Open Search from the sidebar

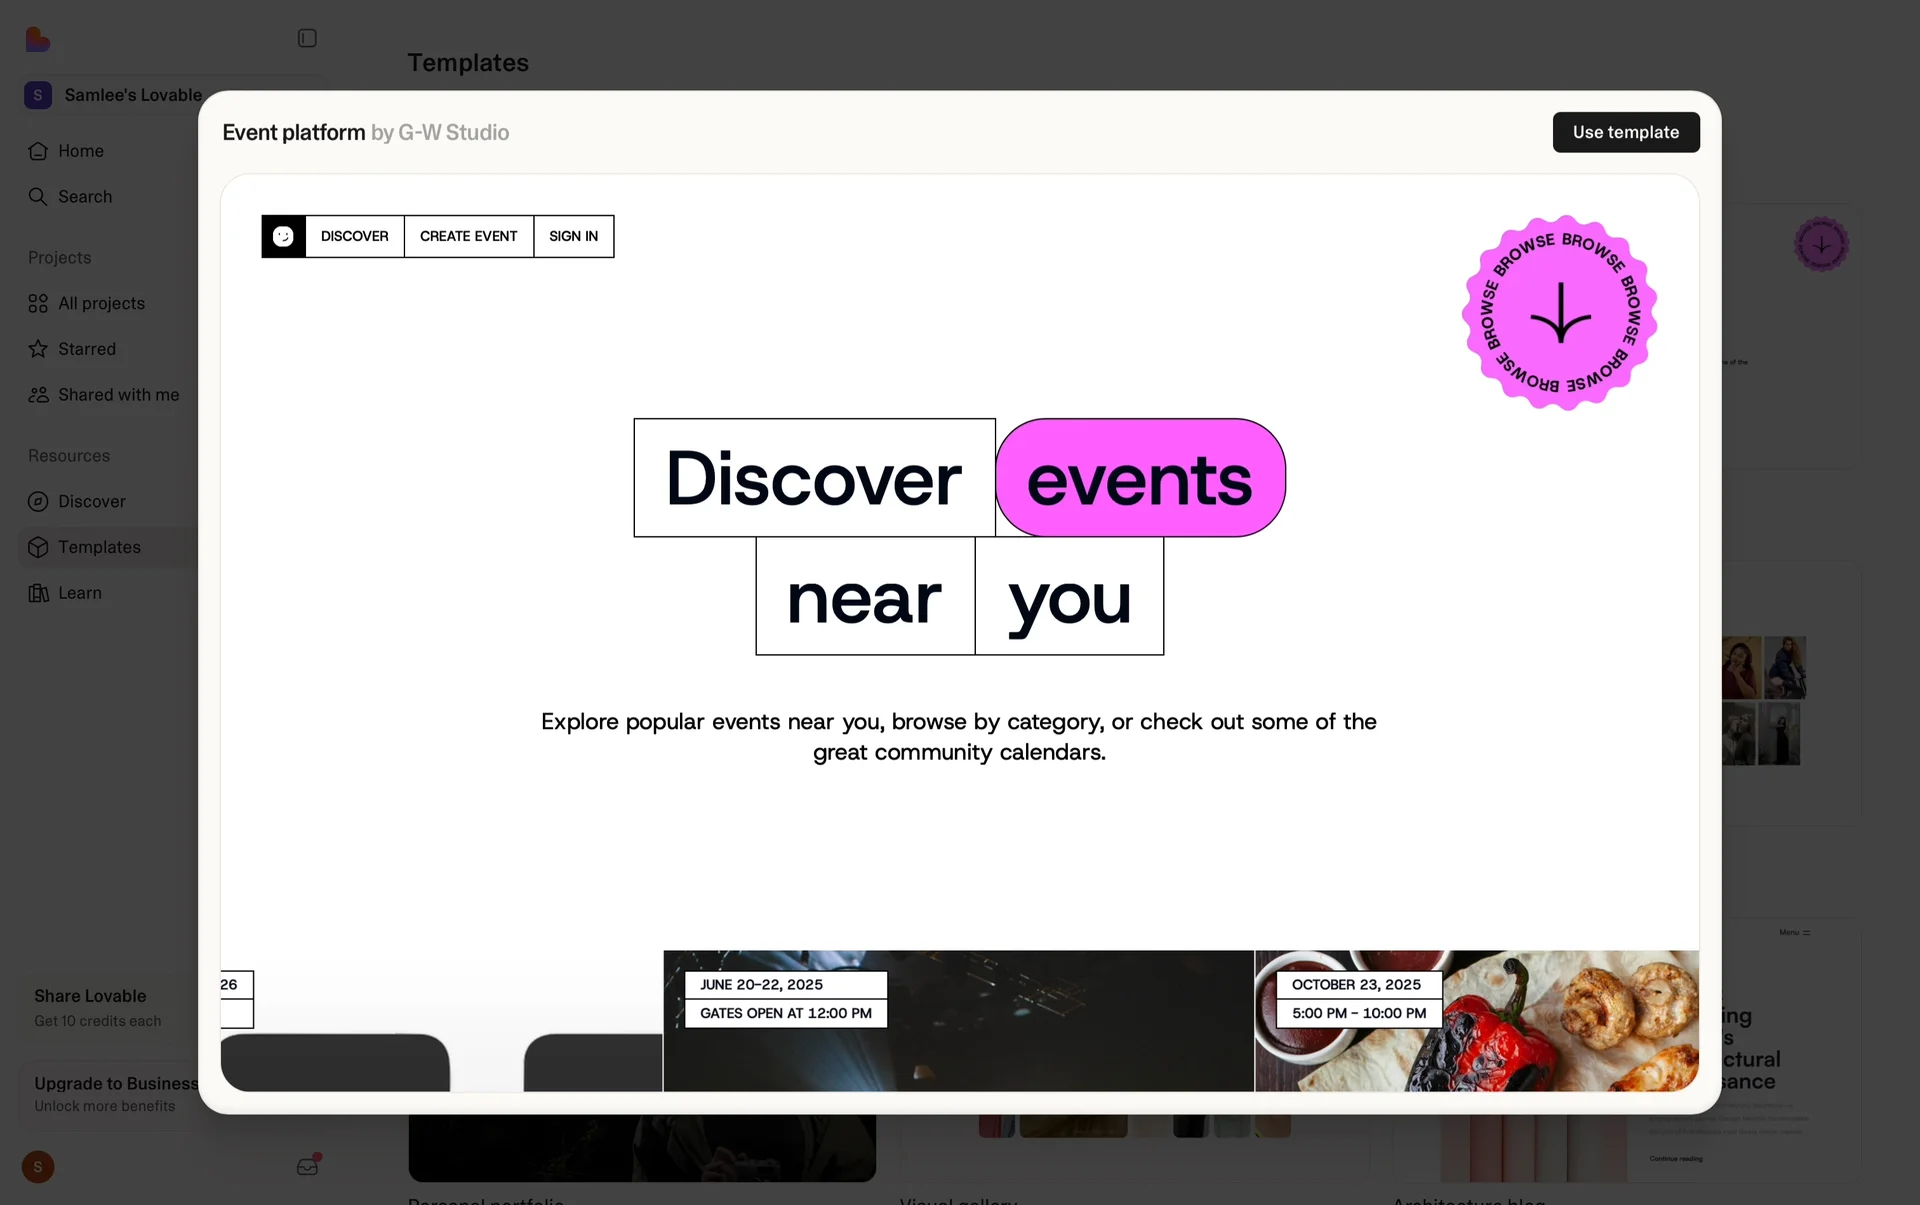pos(84,197)
